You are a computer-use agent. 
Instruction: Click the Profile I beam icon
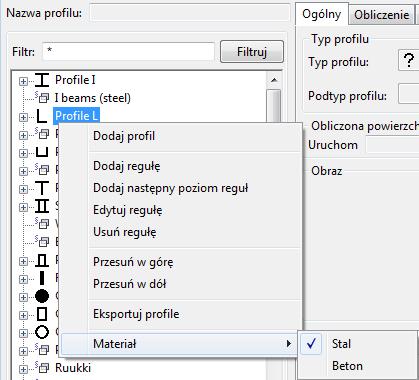(x=42, y=80)
